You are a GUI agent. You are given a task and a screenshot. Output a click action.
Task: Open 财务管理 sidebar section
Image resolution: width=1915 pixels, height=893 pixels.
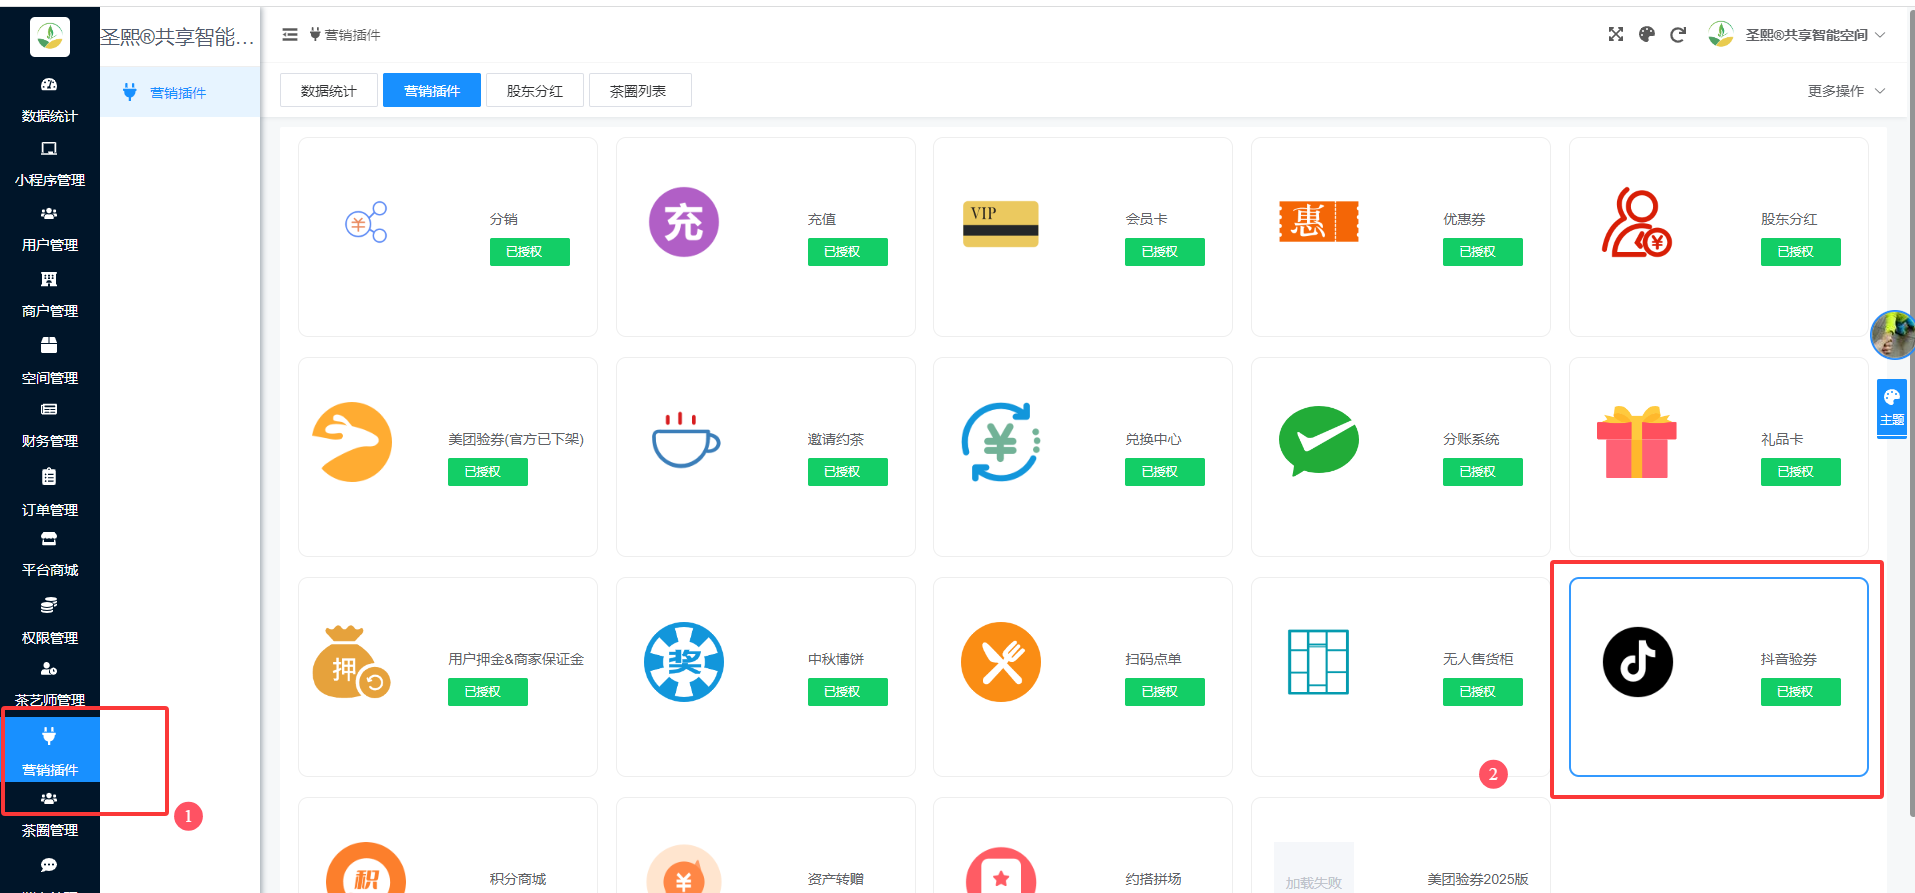49,426
